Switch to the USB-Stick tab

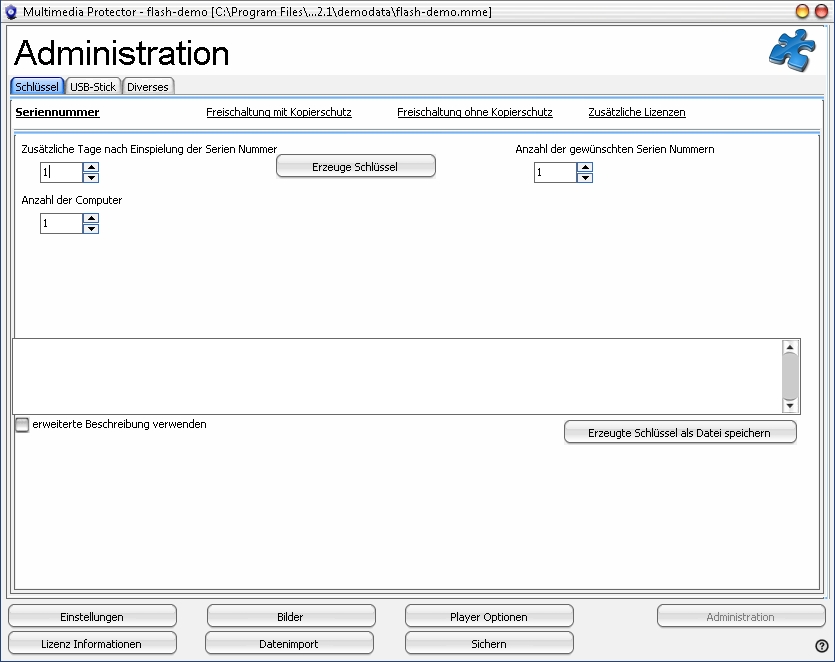tap(93, 87)
